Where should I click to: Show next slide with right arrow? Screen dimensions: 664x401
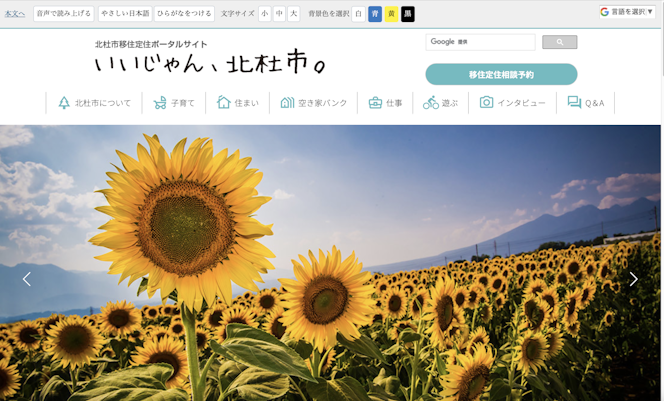(633, 279)
